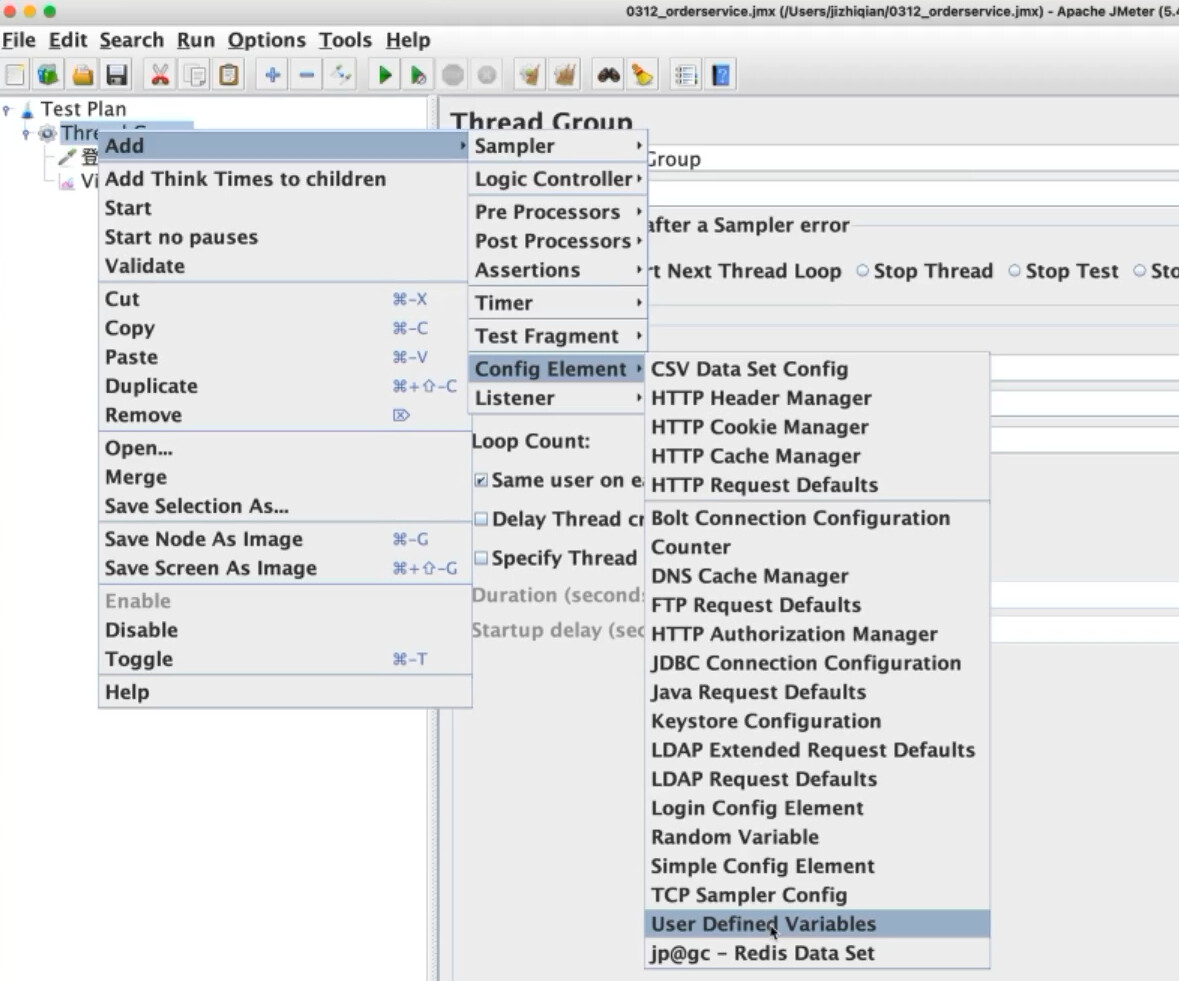Click the Paste clipboard toolbar icon
This screenshot has height=981, width=1179.
[229, 75]
